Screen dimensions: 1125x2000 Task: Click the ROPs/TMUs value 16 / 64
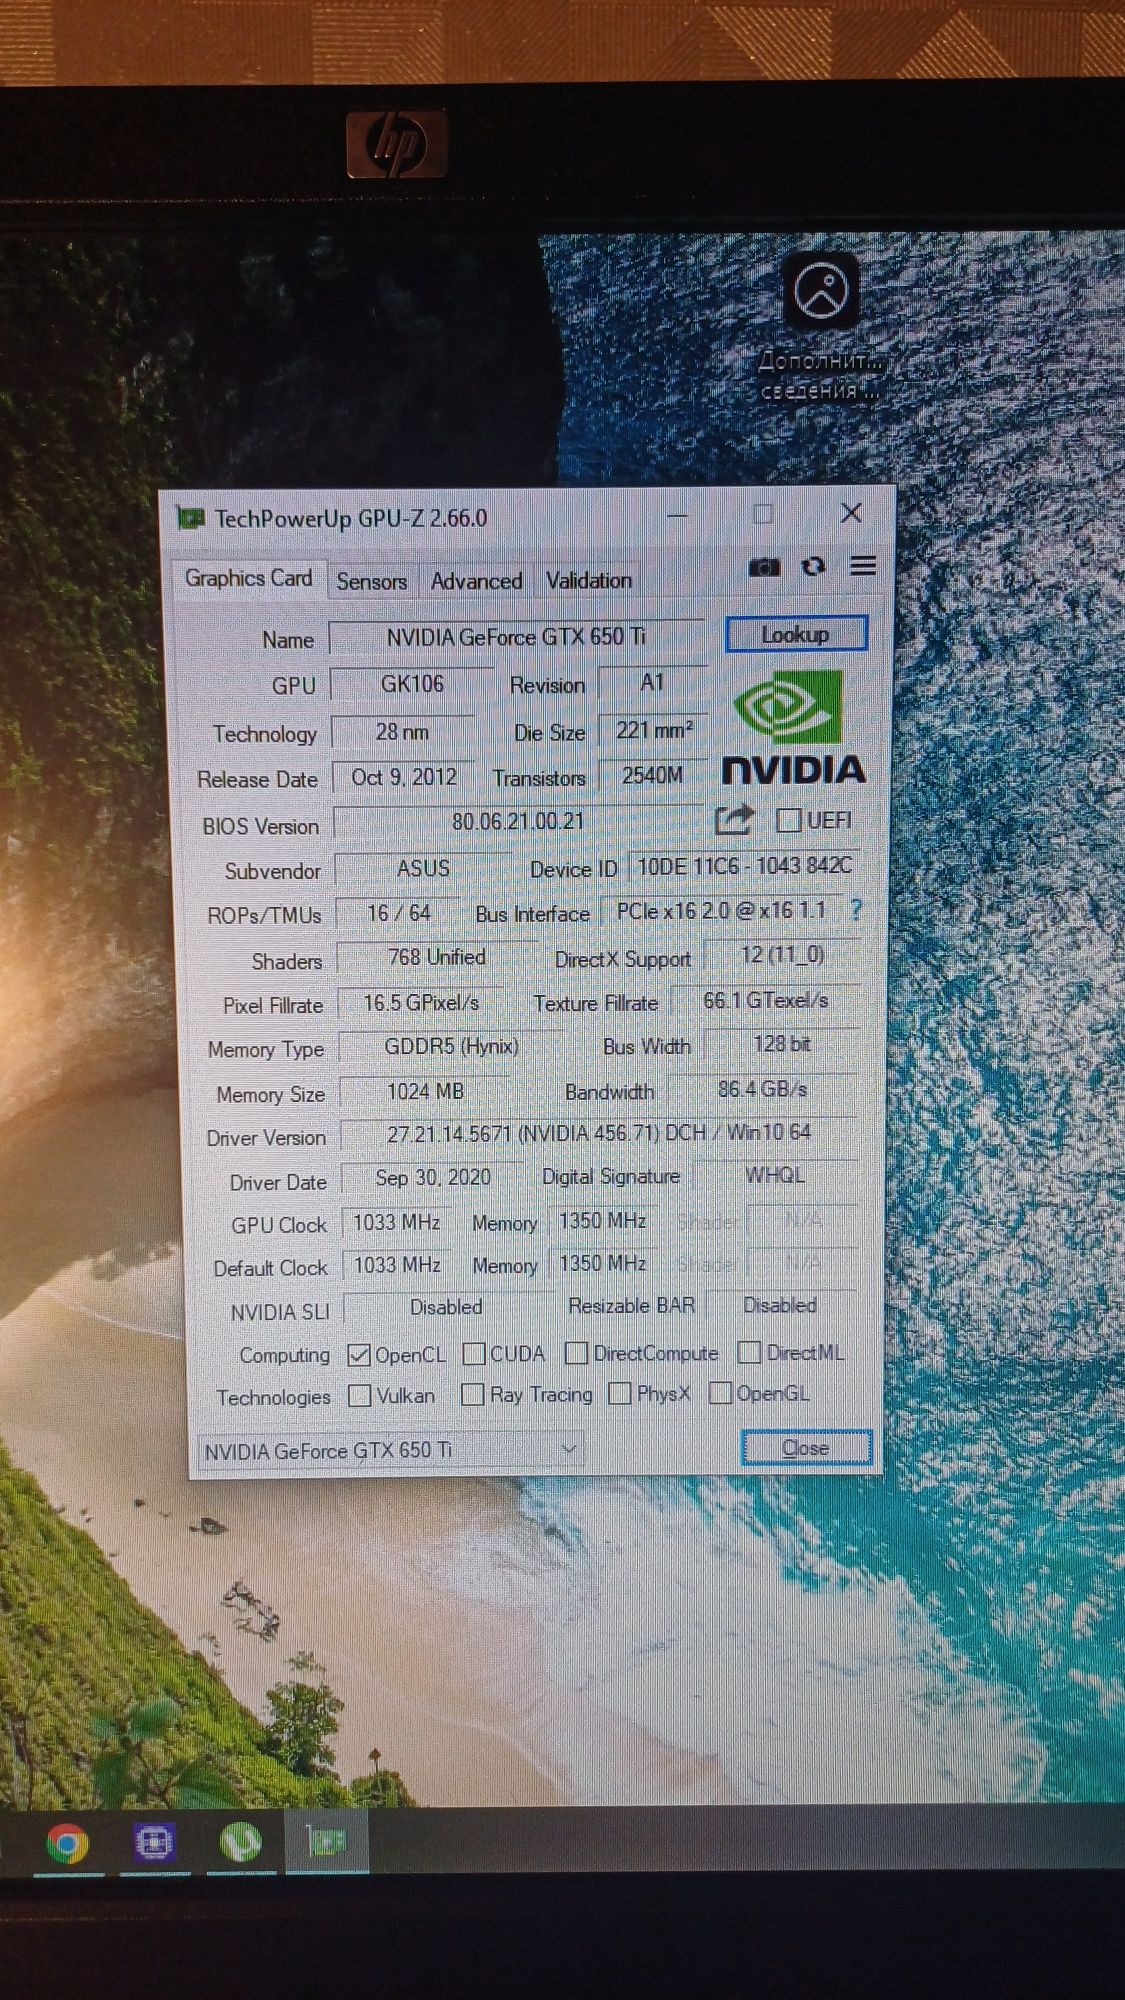(x=399, y=913)
